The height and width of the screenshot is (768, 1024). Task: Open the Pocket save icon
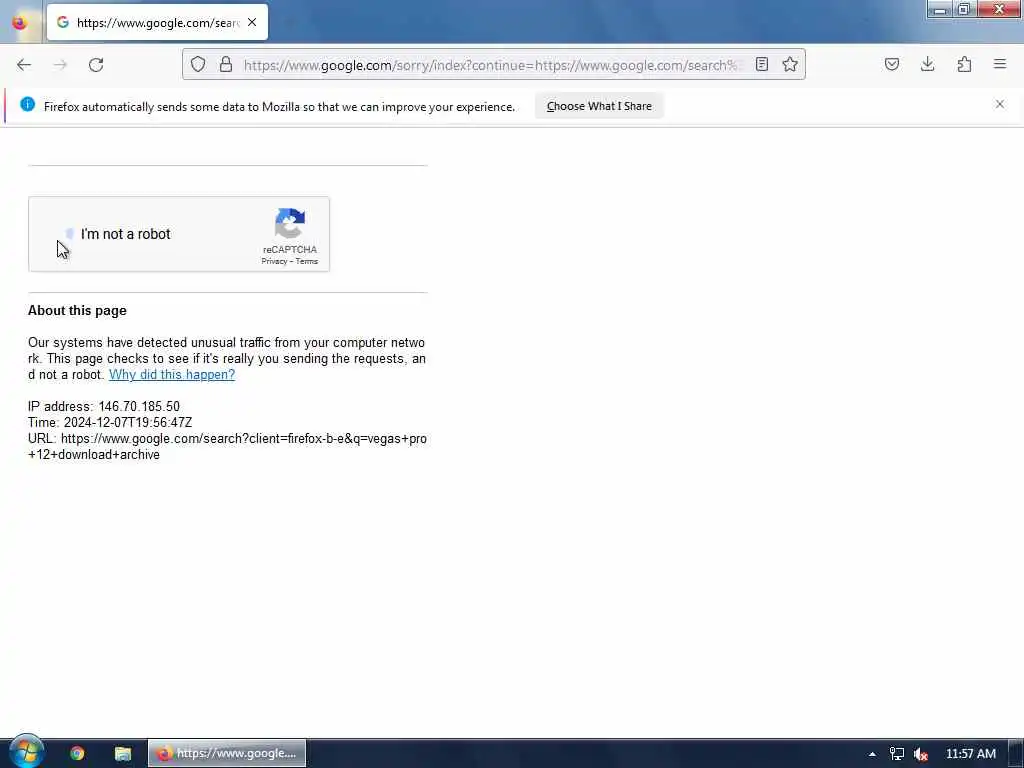click(891, 64)
